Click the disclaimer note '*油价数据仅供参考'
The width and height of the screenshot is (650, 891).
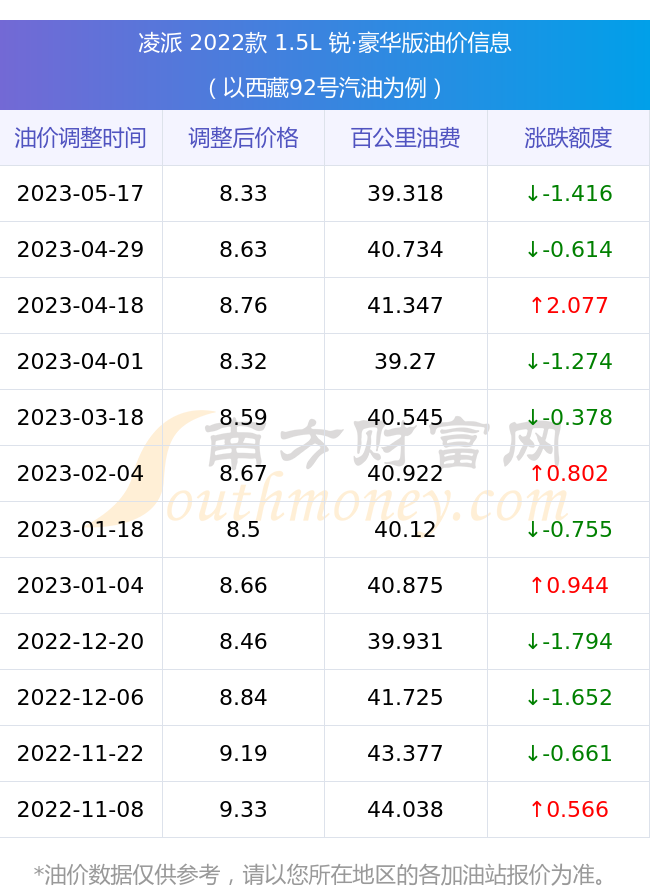(x=127, y=875)
